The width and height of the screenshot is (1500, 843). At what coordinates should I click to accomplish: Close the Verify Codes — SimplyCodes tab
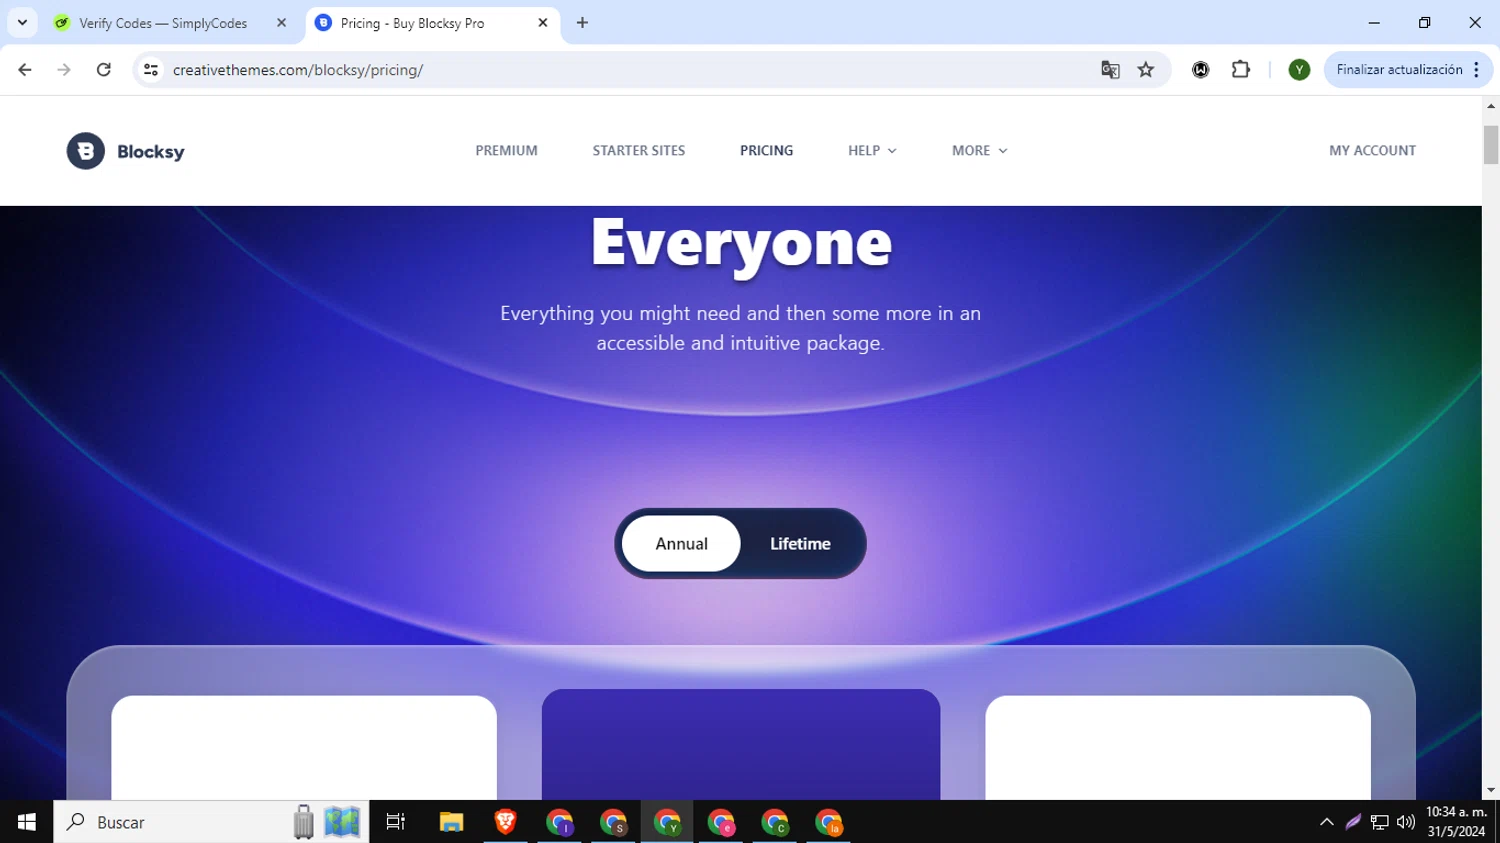click(282, 23)
